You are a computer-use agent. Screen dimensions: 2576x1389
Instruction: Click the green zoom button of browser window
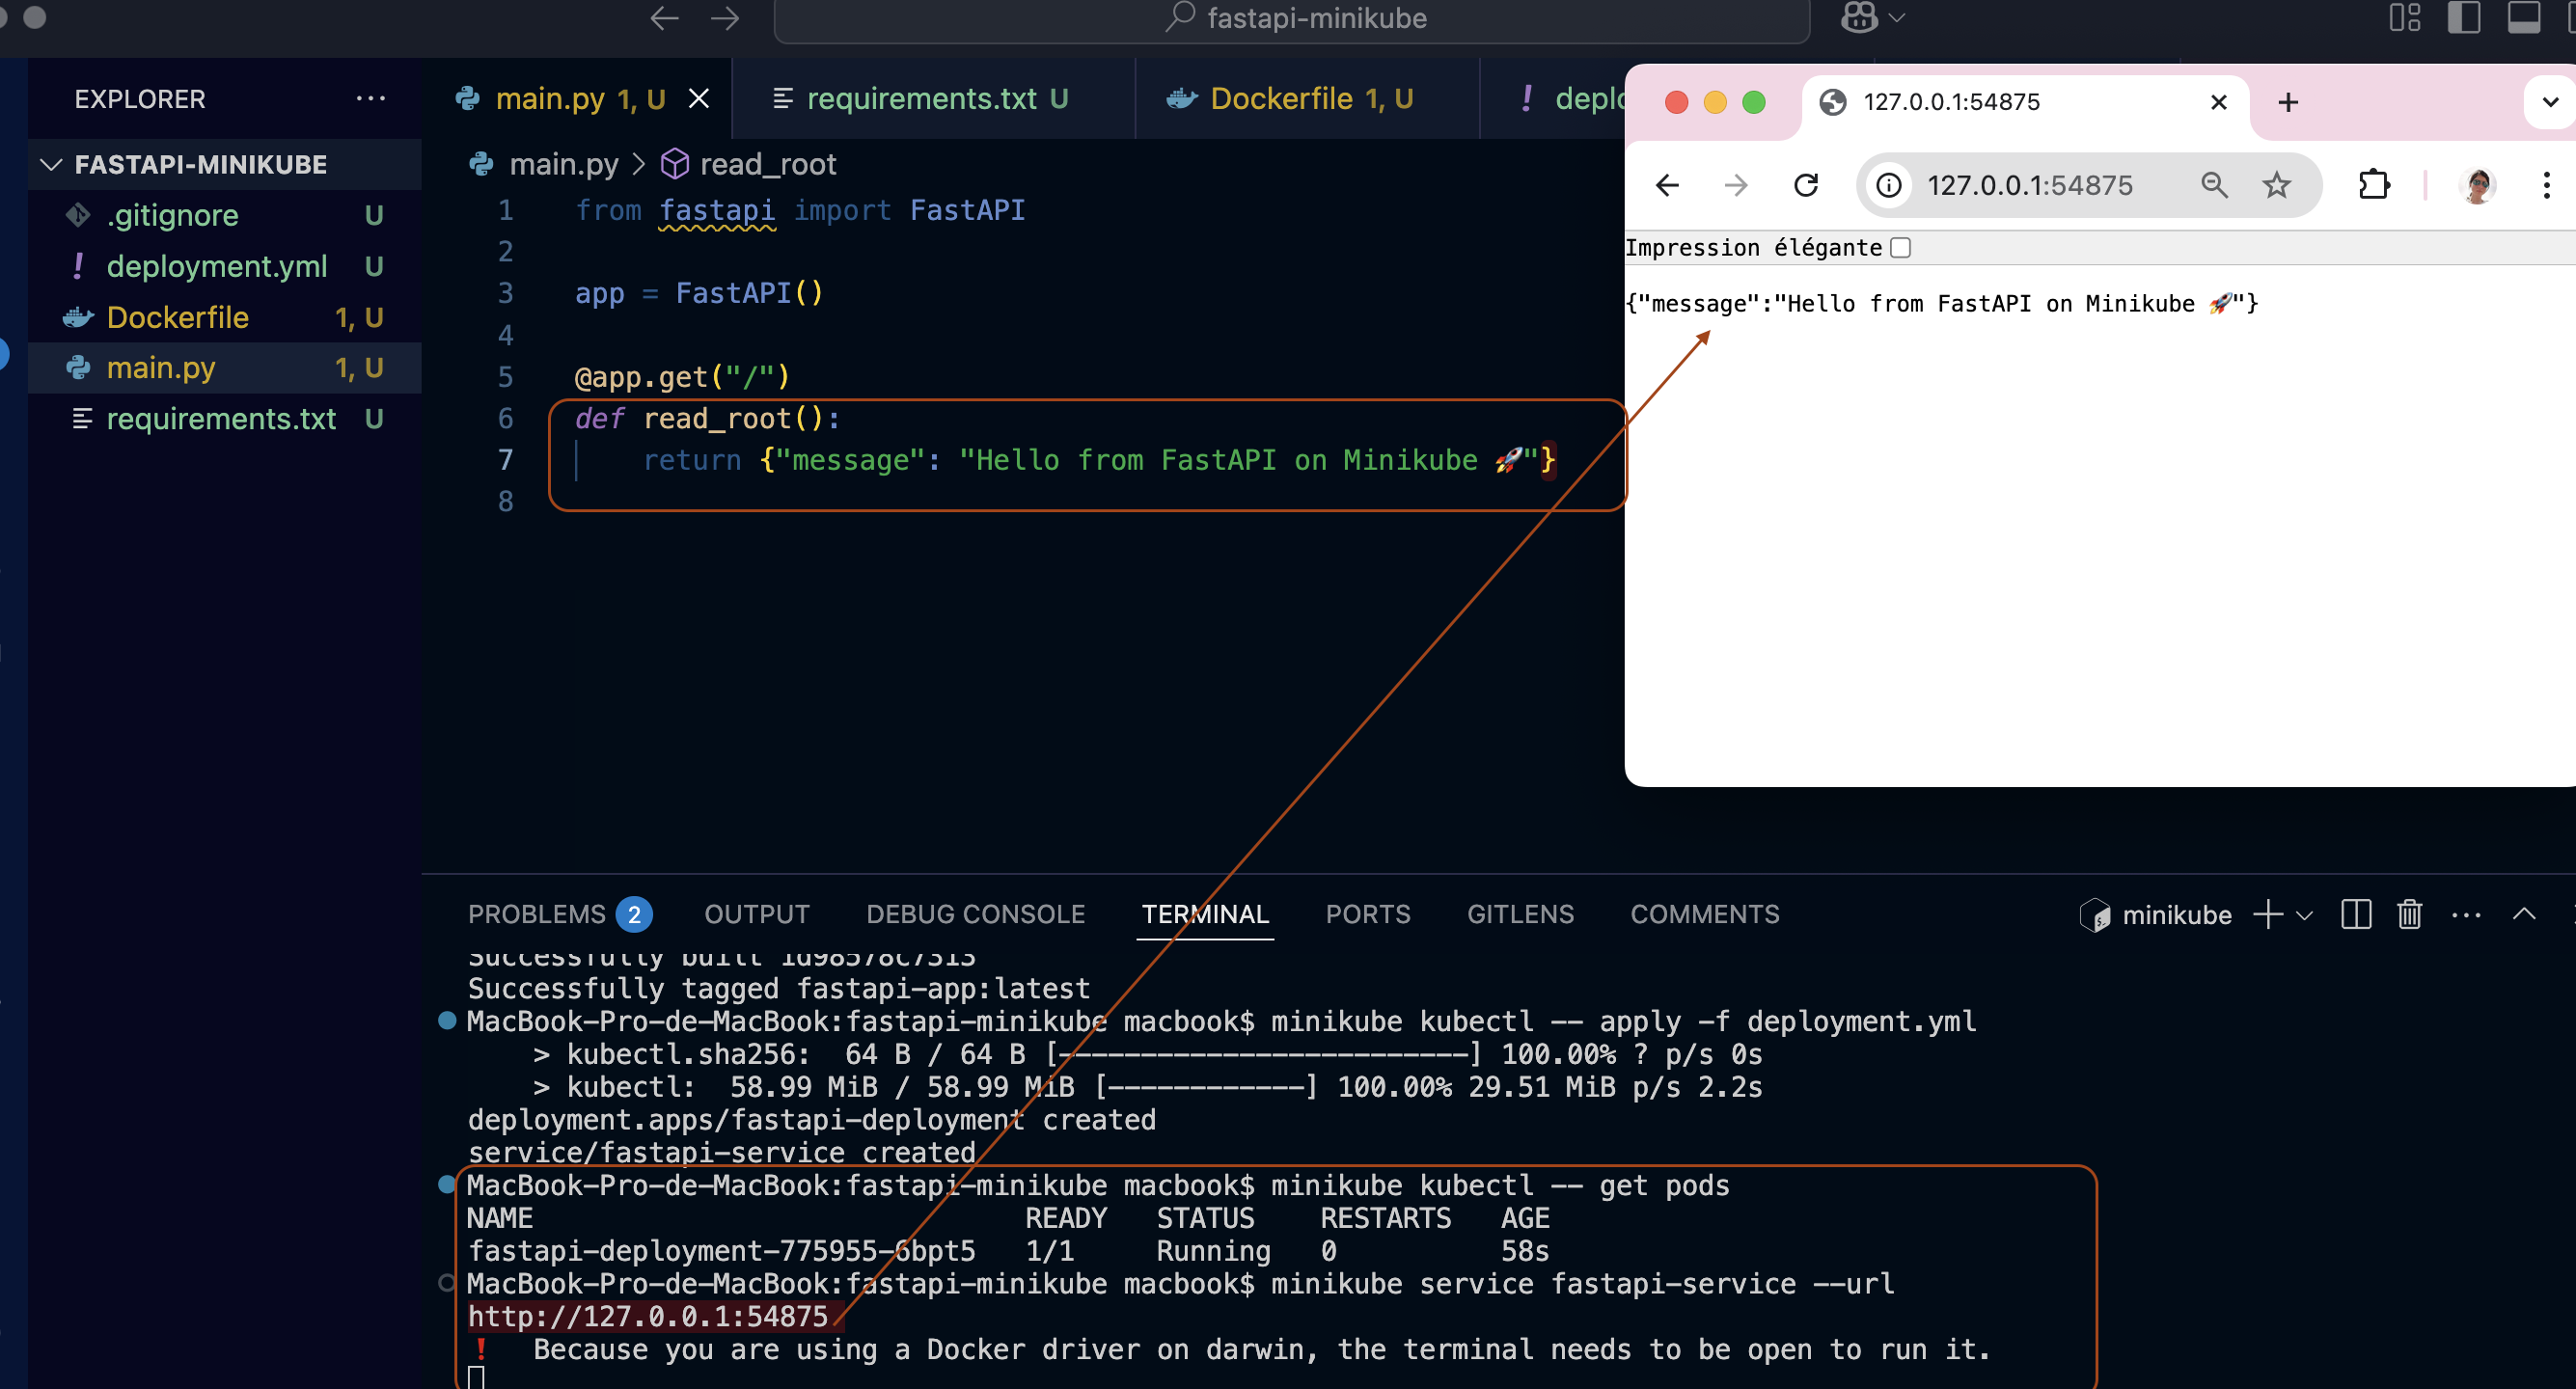coord(1754,102)
